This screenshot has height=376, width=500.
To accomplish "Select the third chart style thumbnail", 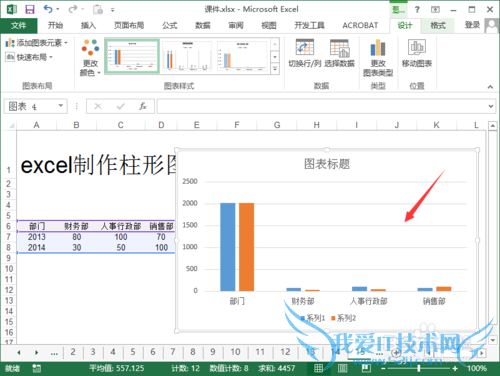I will pyautogui.click(x=242, y=56).
